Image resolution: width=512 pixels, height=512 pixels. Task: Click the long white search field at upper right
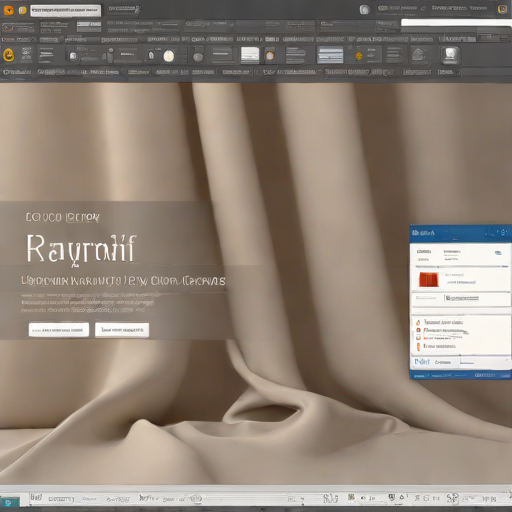click(x=456, y=23)
